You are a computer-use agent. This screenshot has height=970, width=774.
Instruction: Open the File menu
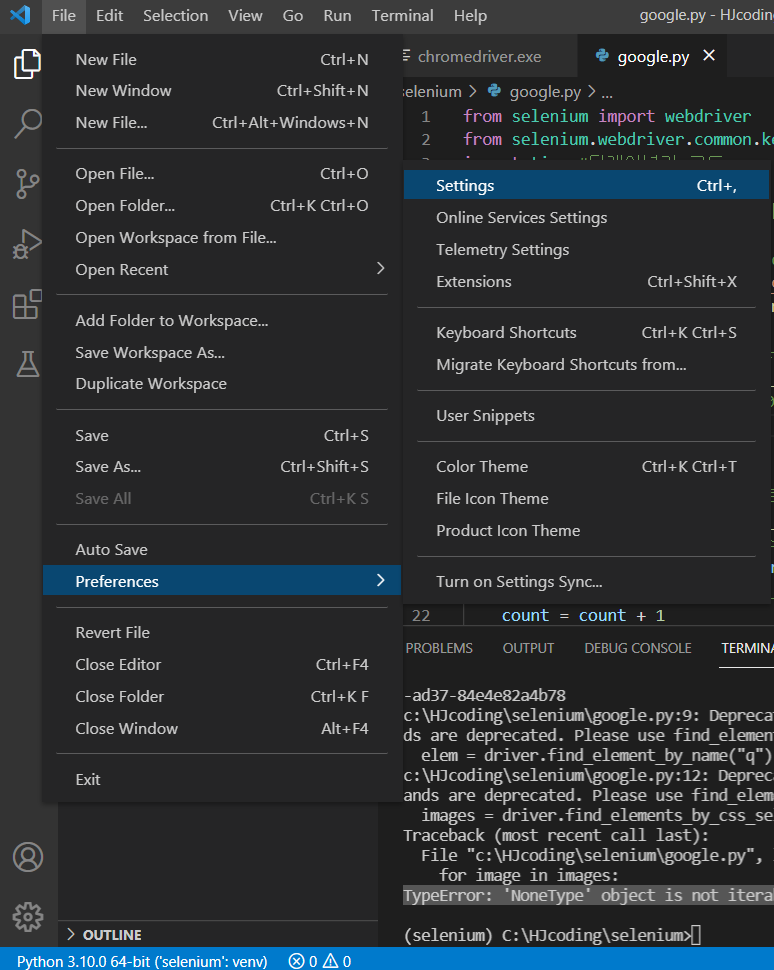pos(64,15)
